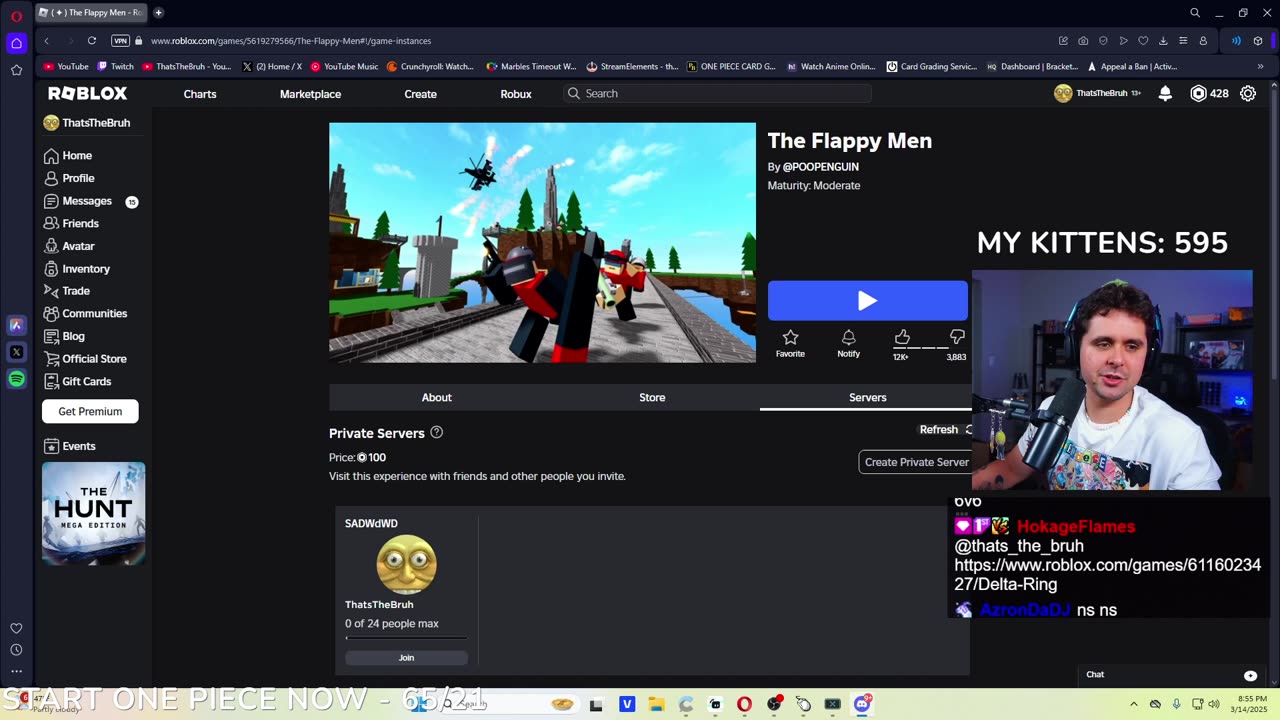Open the Charts page
The height and width of the screenshot is (720, 1280).
(200, 94)
